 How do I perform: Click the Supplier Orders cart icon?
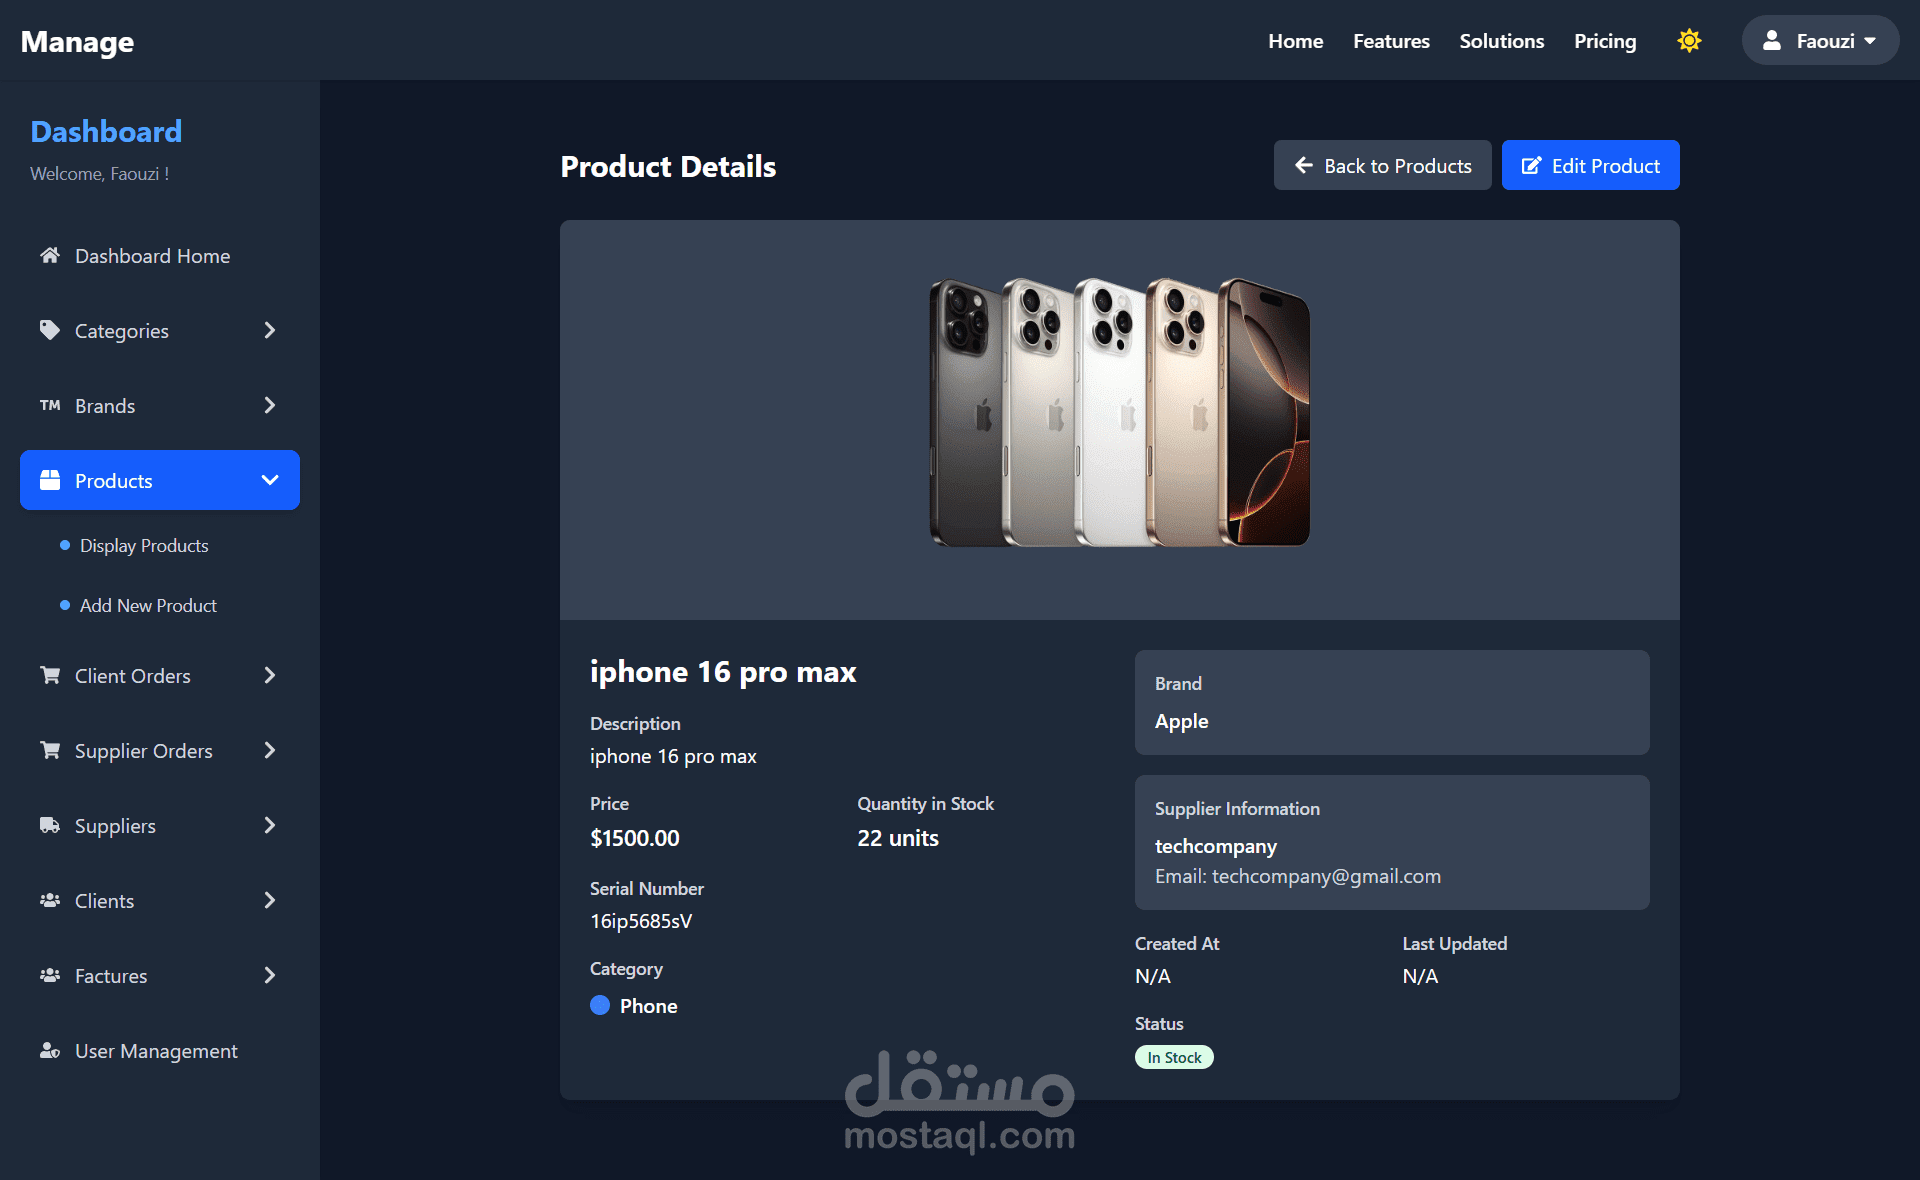tap(49, 750)
